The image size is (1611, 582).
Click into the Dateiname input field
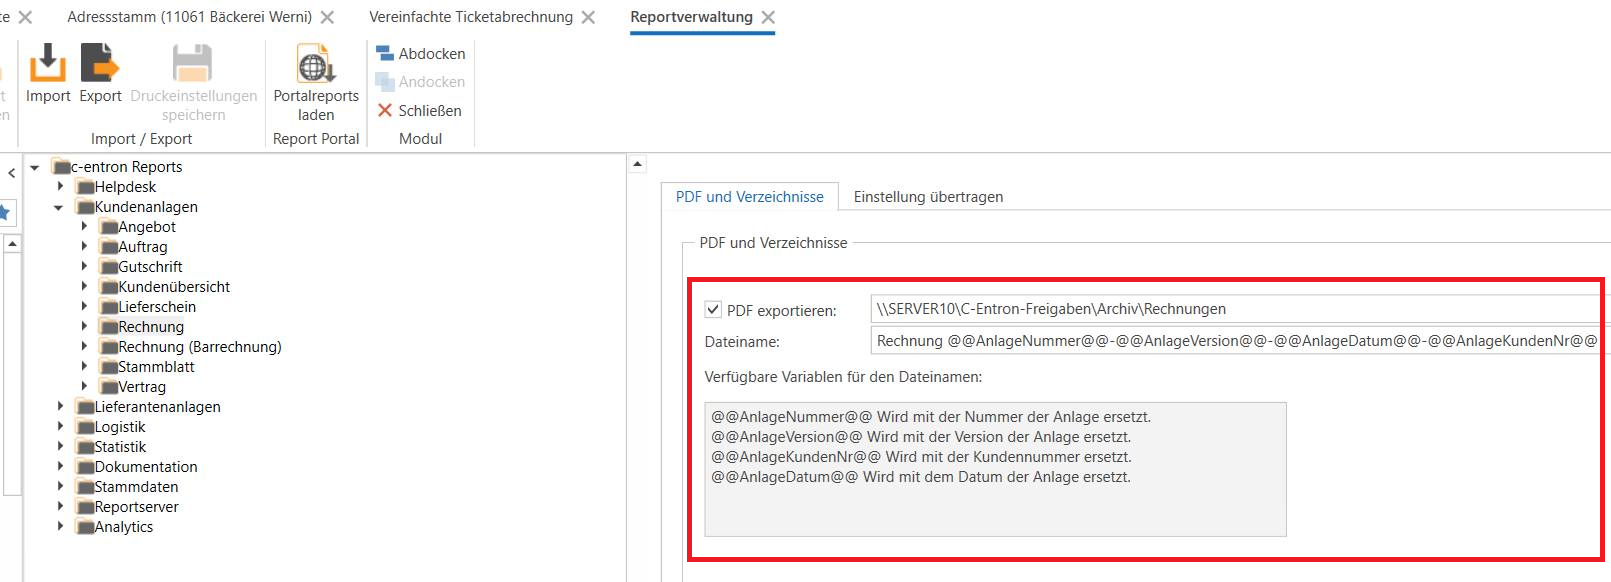[x=1236, y=341]
